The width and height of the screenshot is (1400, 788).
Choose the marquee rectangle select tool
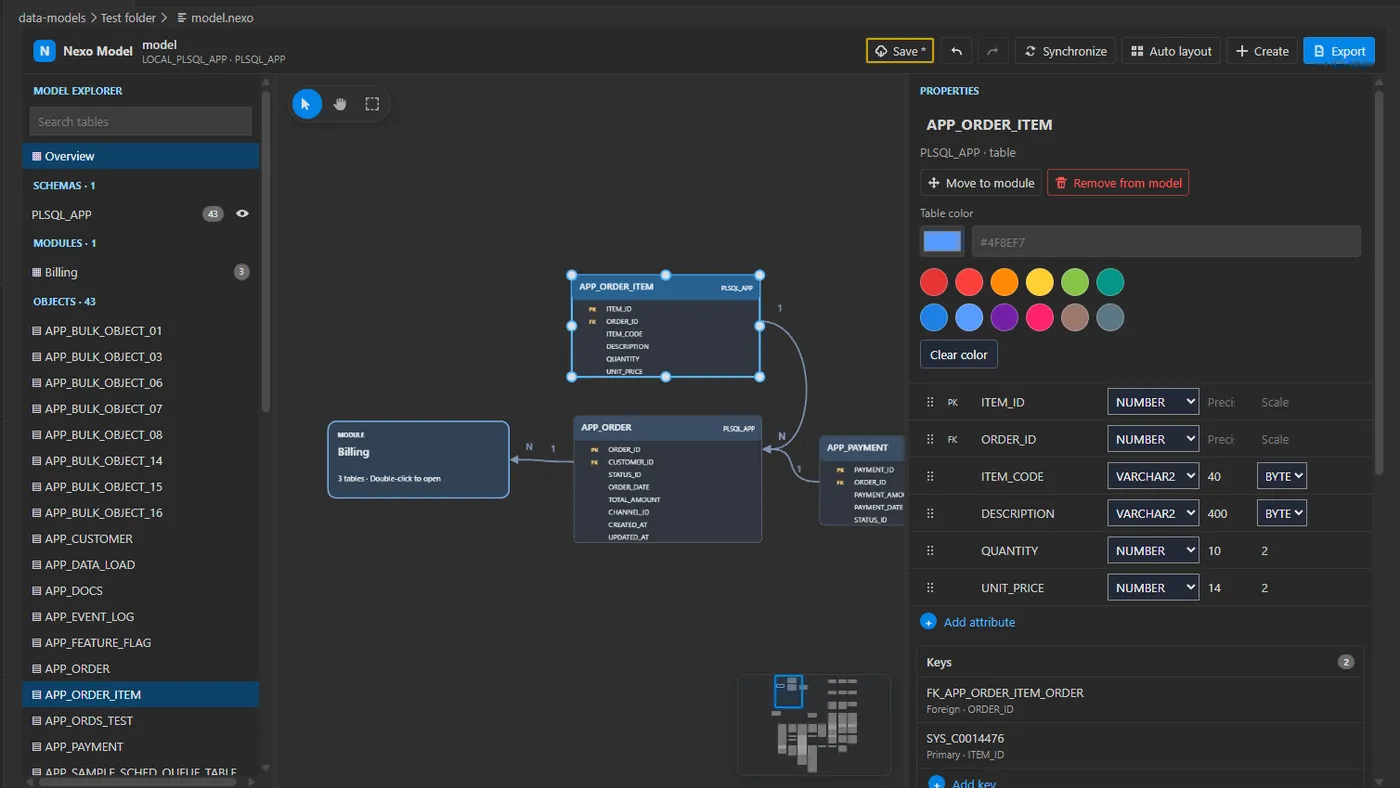pyautogui.click(x=372, y=104)
